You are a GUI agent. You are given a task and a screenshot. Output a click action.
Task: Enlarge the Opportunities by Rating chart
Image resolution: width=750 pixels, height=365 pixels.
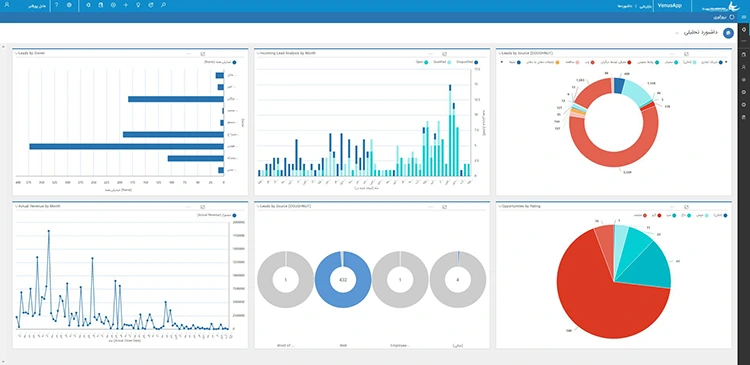[686, 207]
